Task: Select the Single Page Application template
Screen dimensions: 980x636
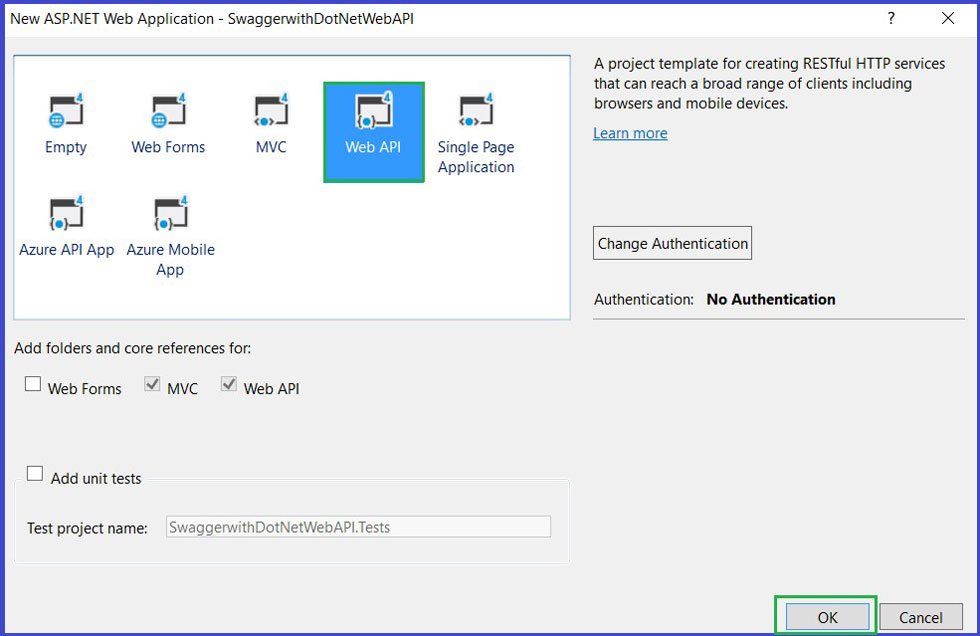Action: pyautogui.click(x=475, y=120)
